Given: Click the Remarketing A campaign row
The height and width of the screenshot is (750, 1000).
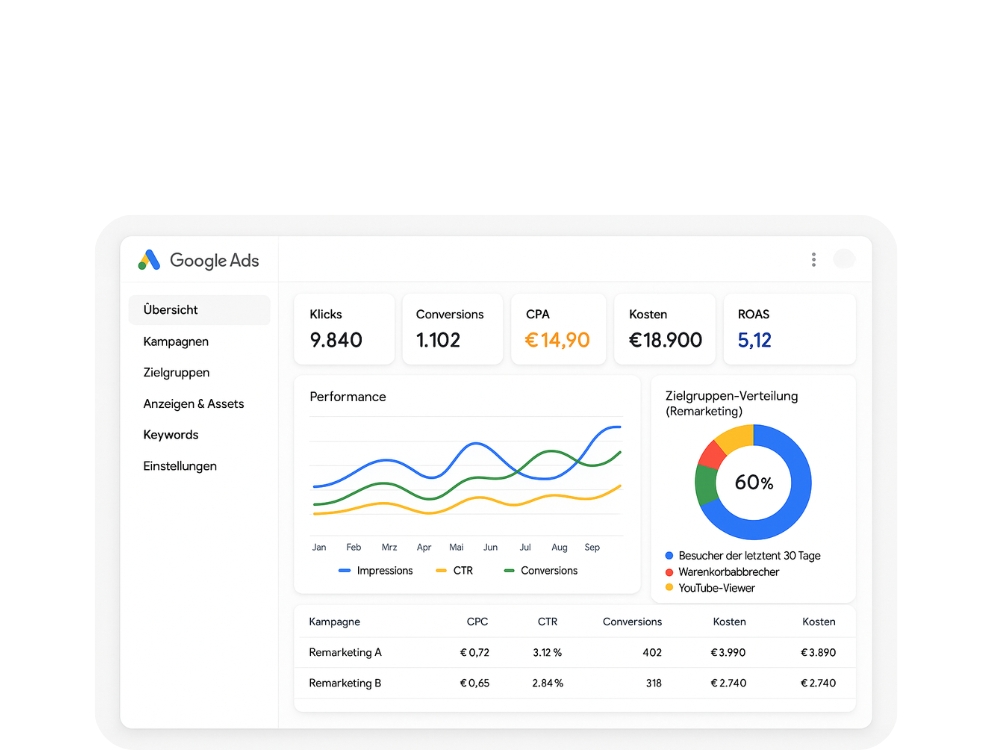Looking at the screenshot, I should (x=345, y=652).
